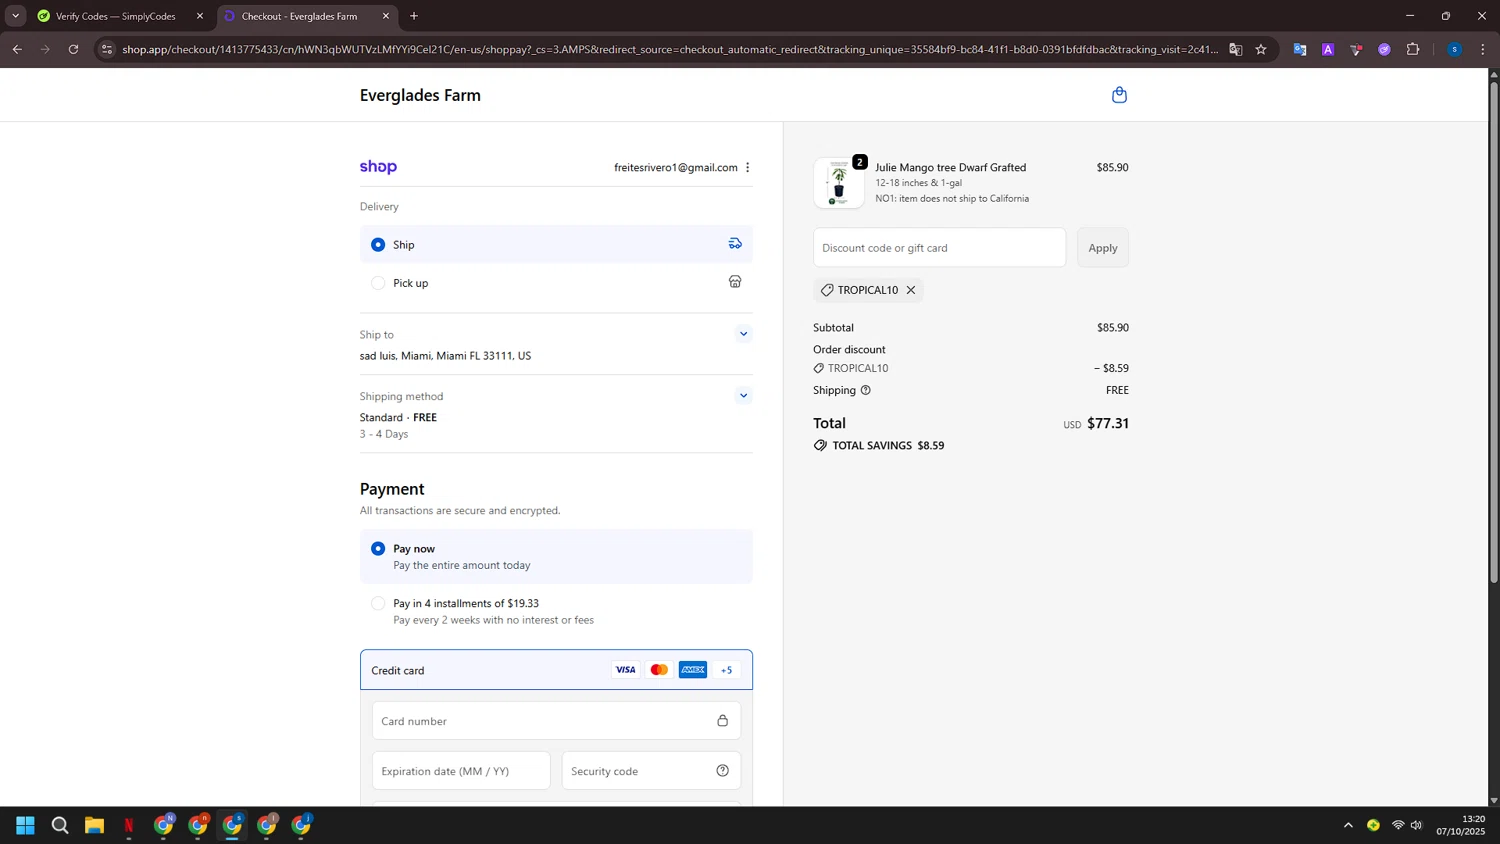Click the Card number input field
The width and height of the screenshot is (1500, 844).
545,721
